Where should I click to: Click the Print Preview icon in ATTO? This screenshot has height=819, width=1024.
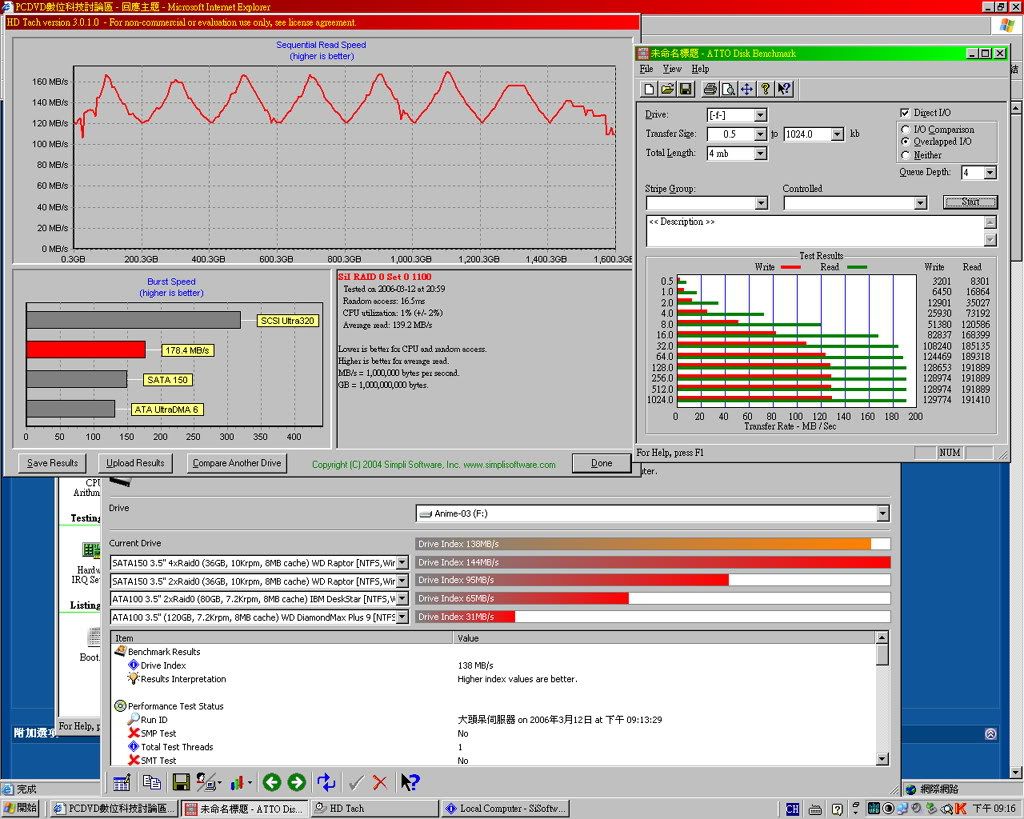(727, 89)
